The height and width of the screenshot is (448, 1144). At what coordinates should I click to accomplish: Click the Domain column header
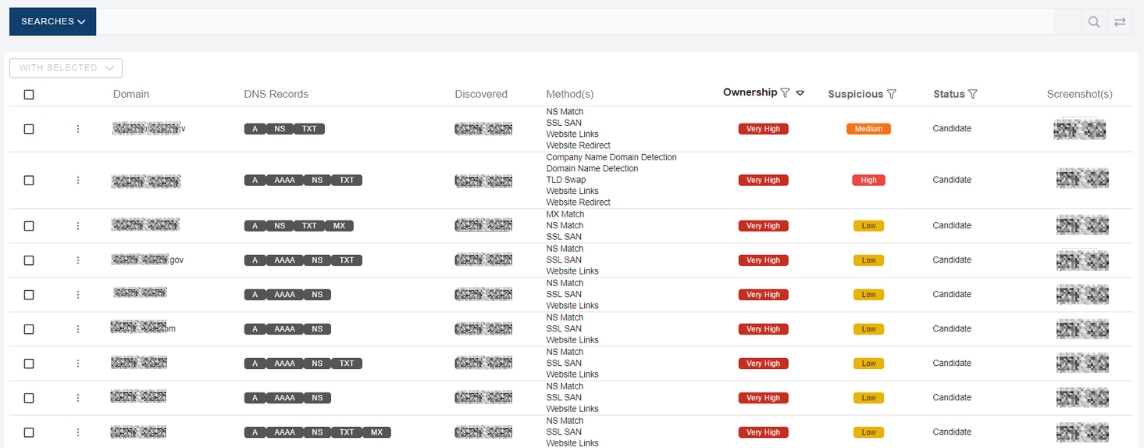131,94
